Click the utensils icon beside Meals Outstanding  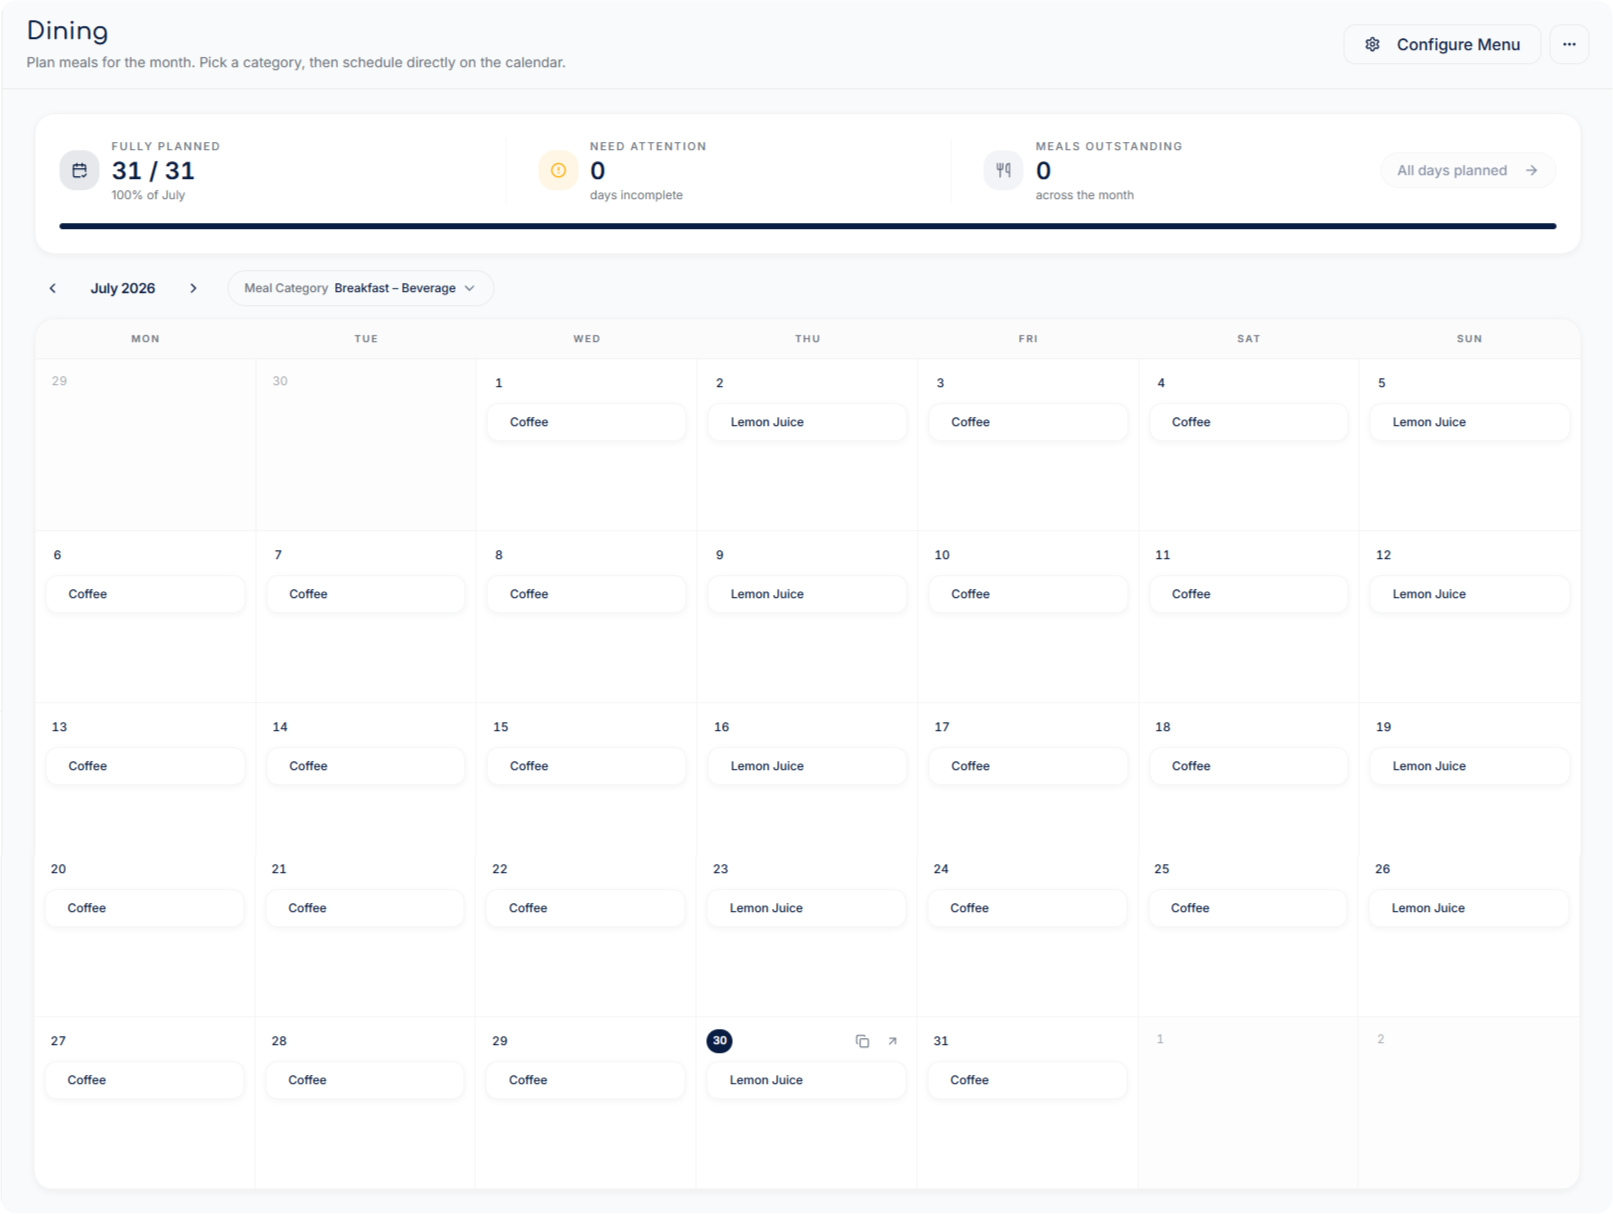coord(1003,170)
